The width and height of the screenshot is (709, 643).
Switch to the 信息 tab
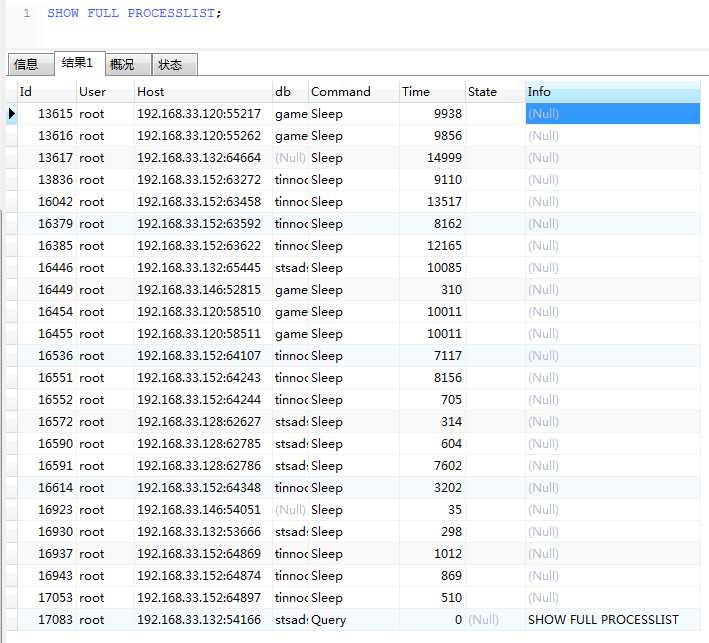click(30, 64)
